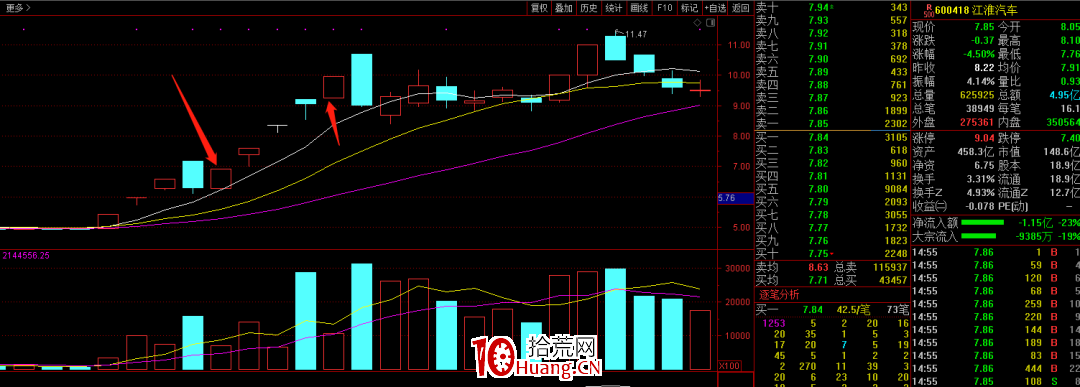Click the 返回 back button

coord(740,8)
